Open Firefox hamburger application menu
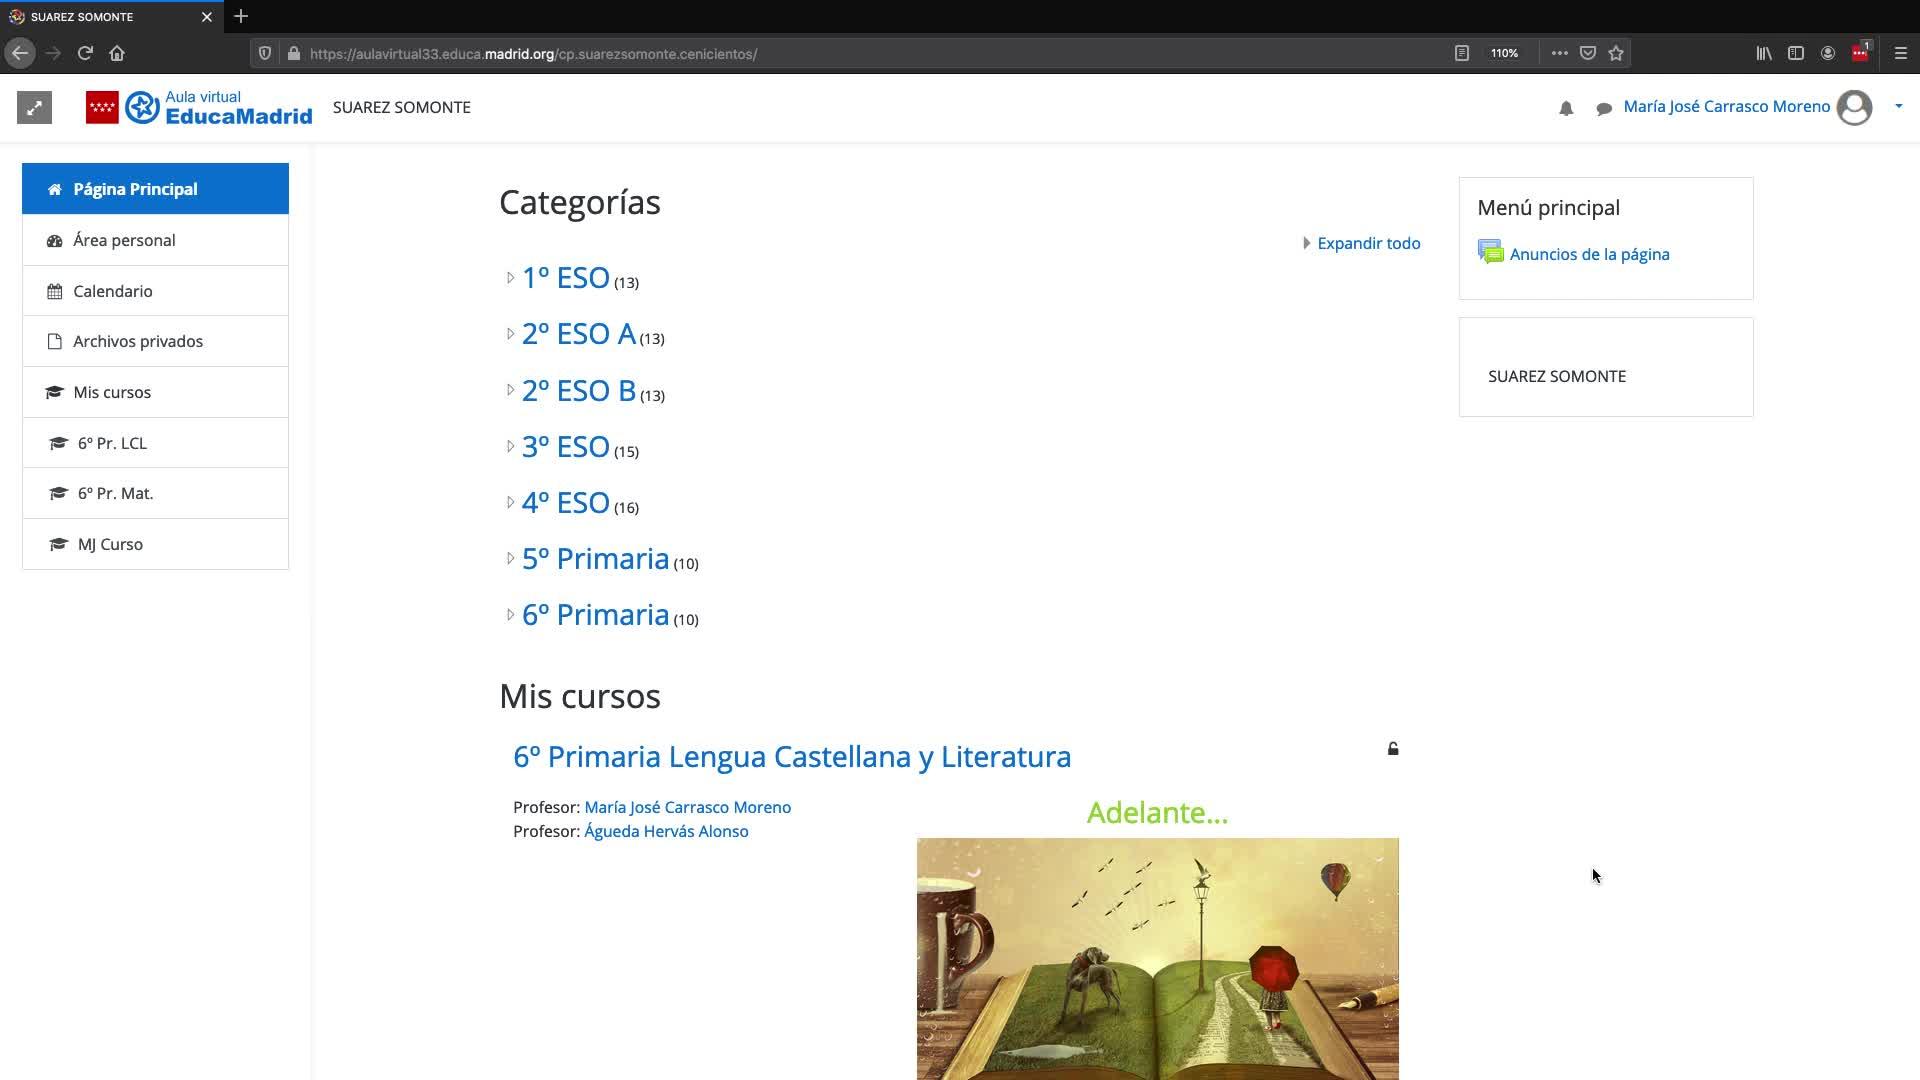Image resolution: width=1920 pixels, height=1080 pixels. [x=1900, y=53]
